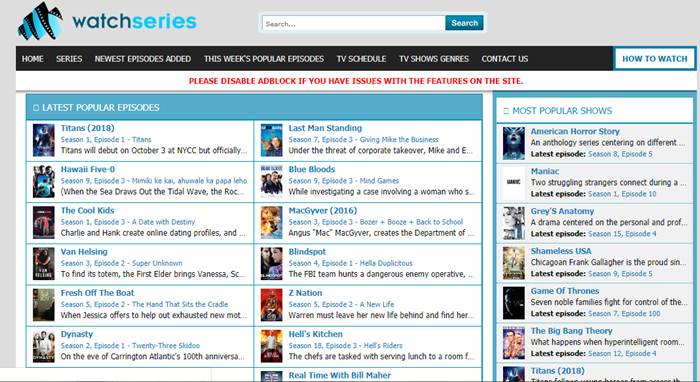Open the Shameless USA title link
700x382 pixels.
pos(561,251)
